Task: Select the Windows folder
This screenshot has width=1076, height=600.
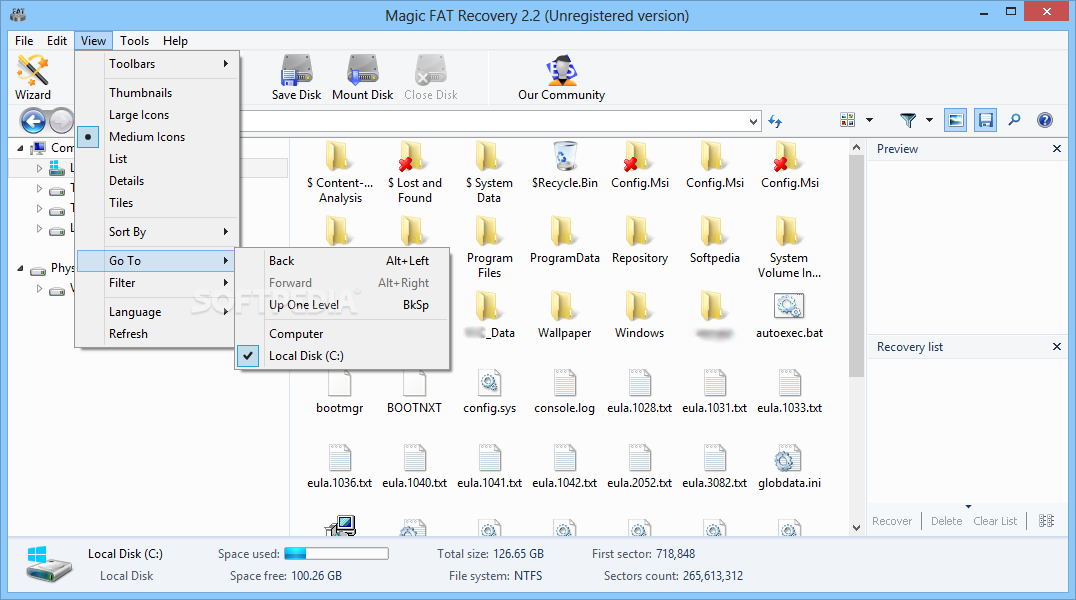Action: pyautogui.click(x=639, y=315)
